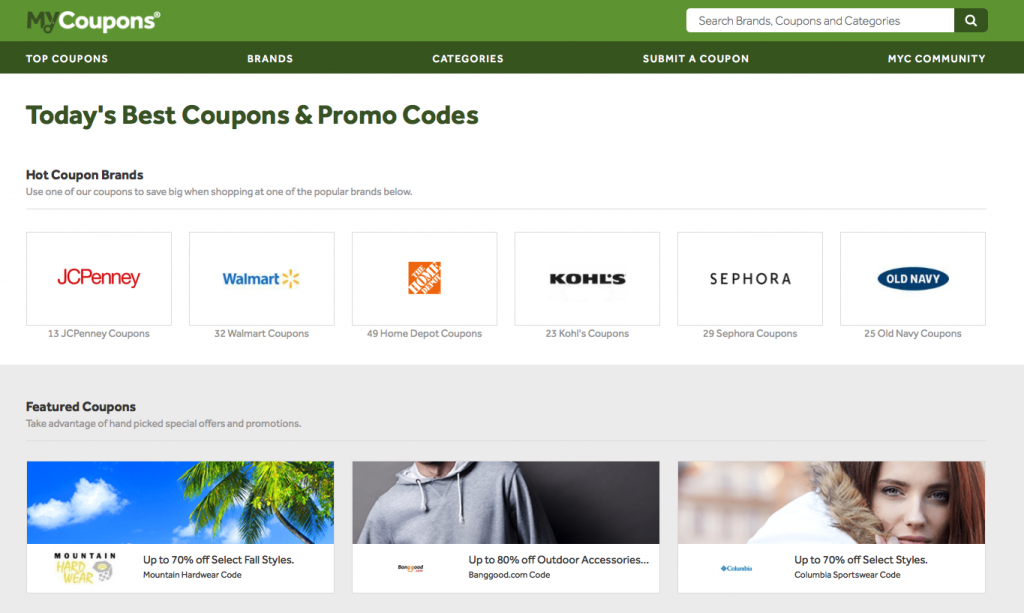Select the Walmart brand logo
The image size is (1024, 613).
[261, 279]
